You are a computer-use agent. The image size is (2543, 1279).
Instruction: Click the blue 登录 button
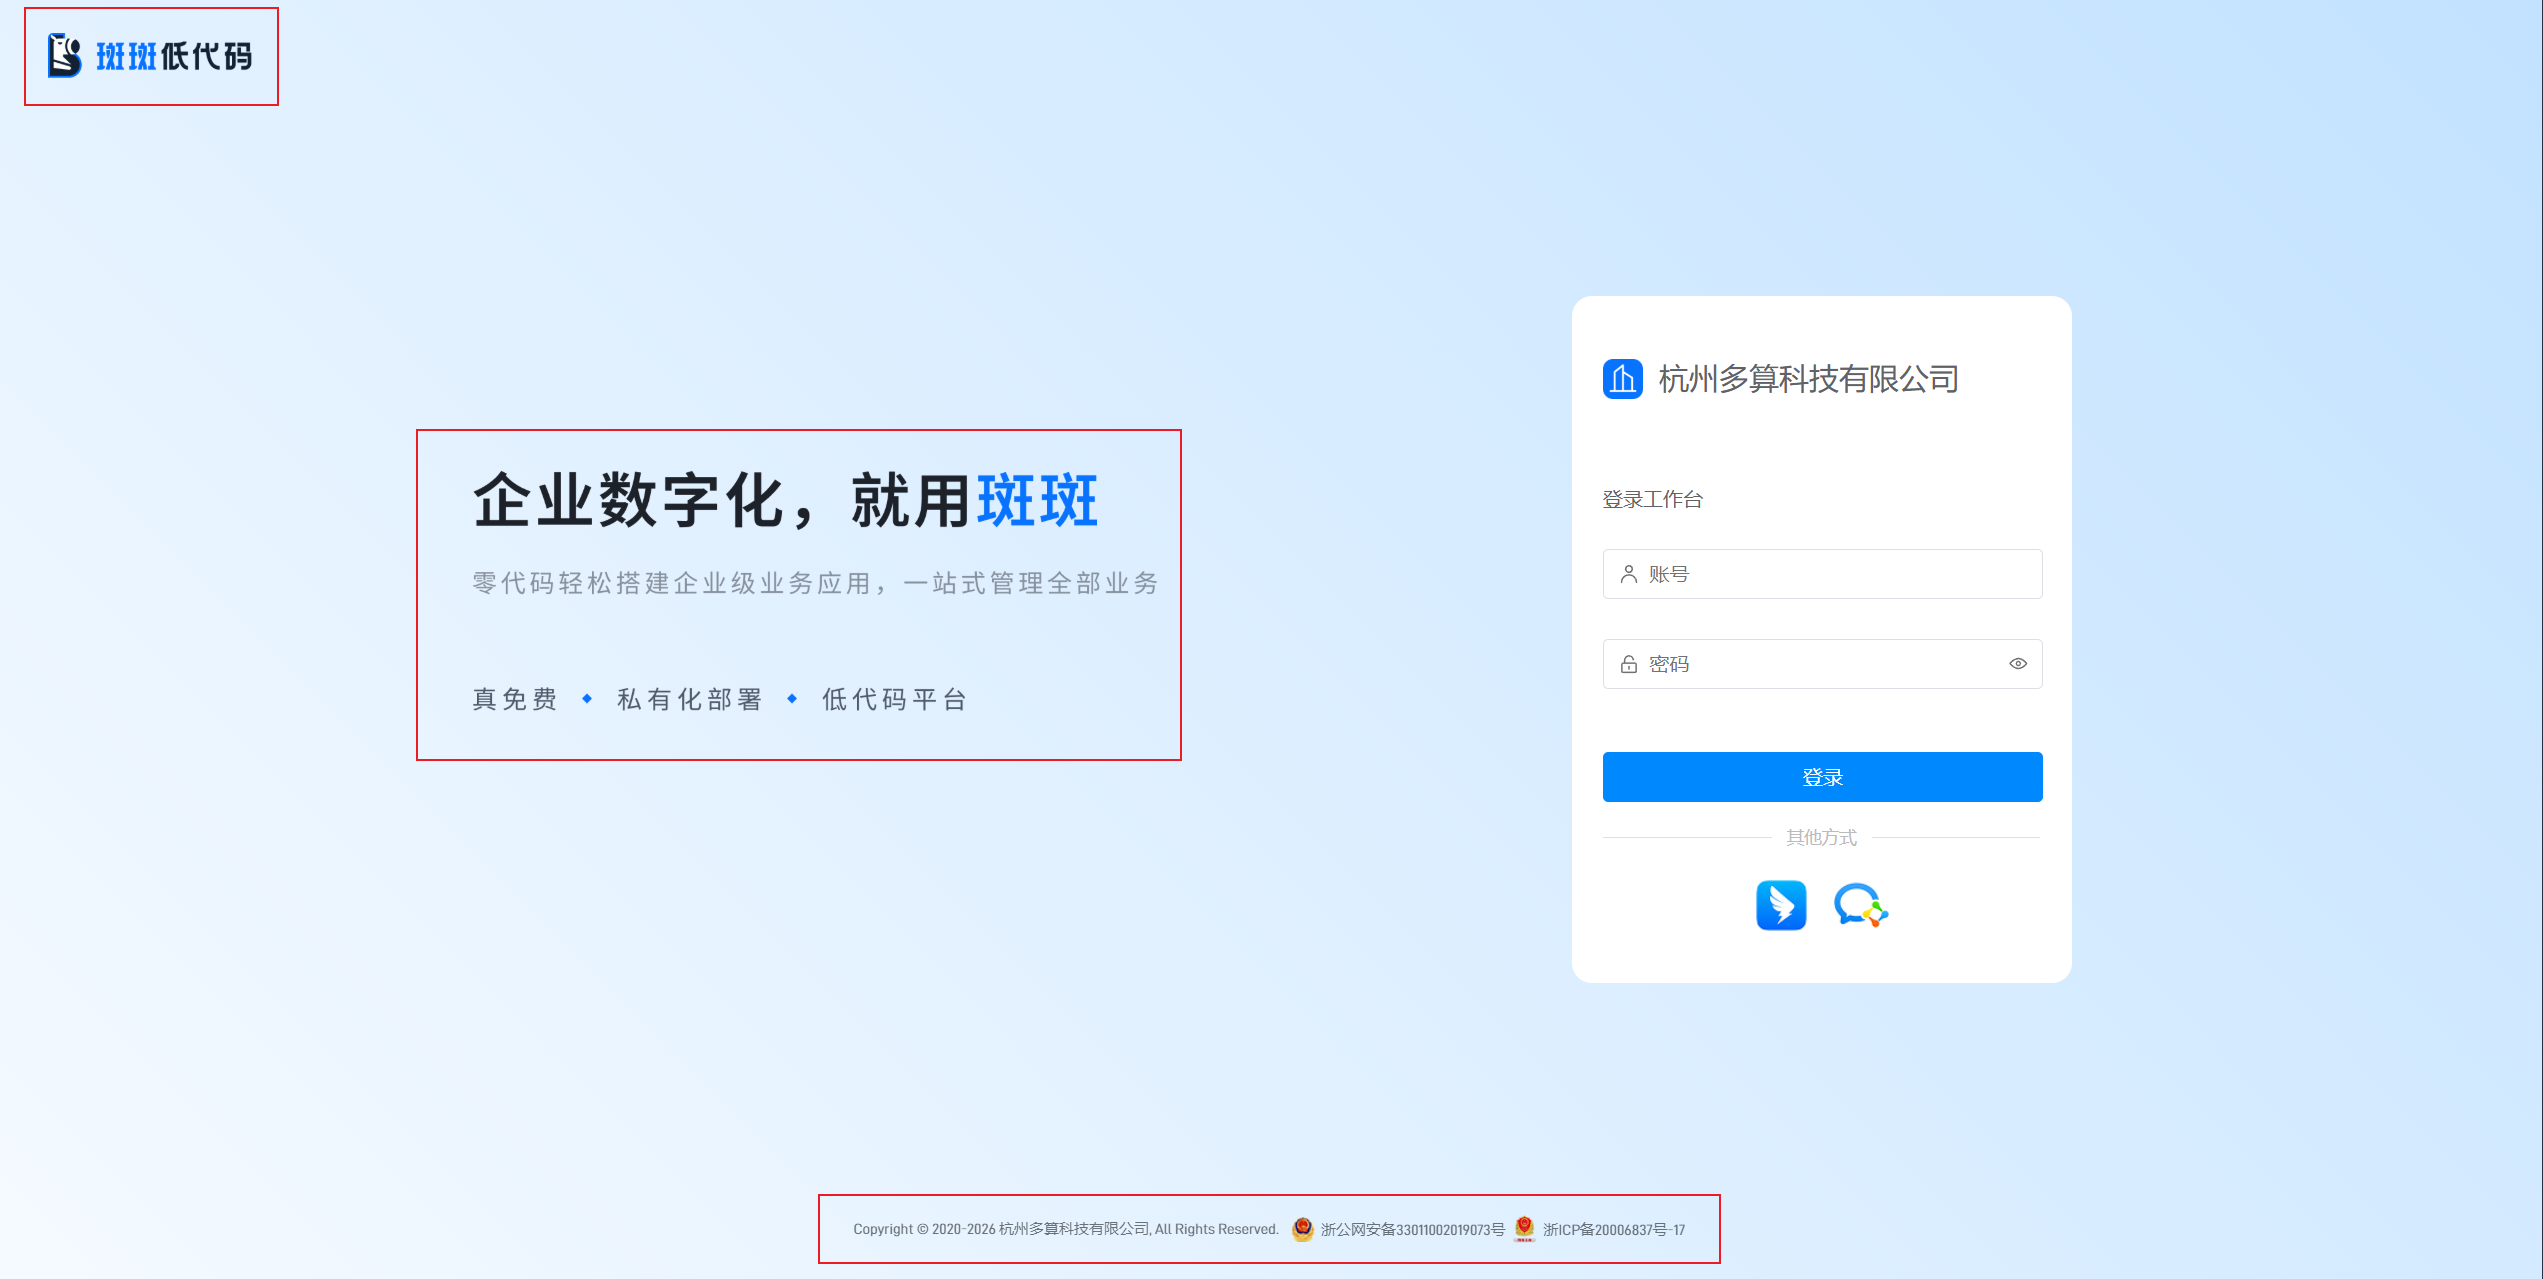(1822, 777)
